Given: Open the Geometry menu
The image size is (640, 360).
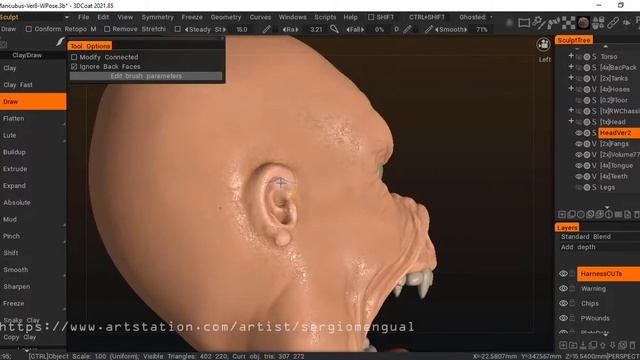Looking at the screenshot, I should [x=226, y=17].
